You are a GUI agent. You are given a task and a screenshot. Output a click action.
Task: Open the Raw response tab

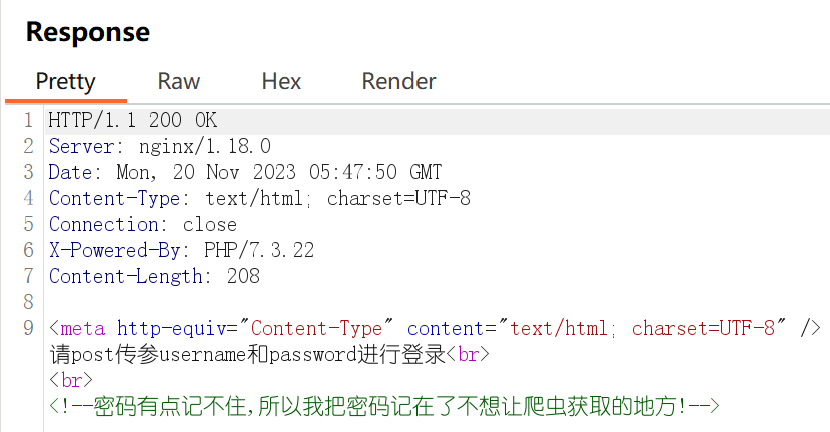point(179,81)
